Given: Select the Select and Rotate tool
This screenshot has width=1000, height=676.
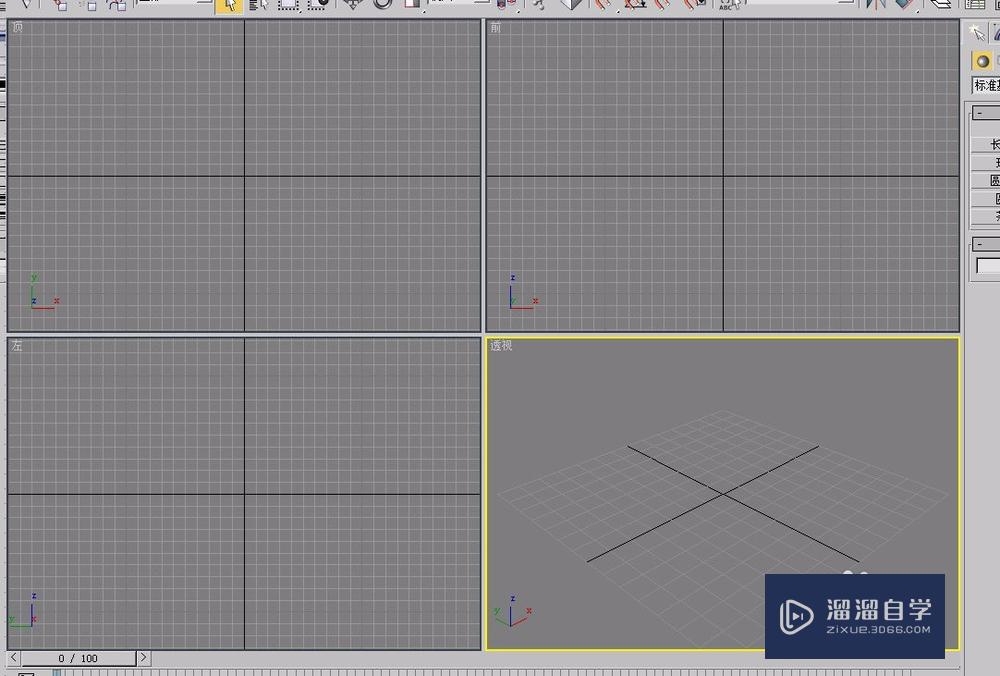Looking at the screenshot, I should tap(383, 4).
